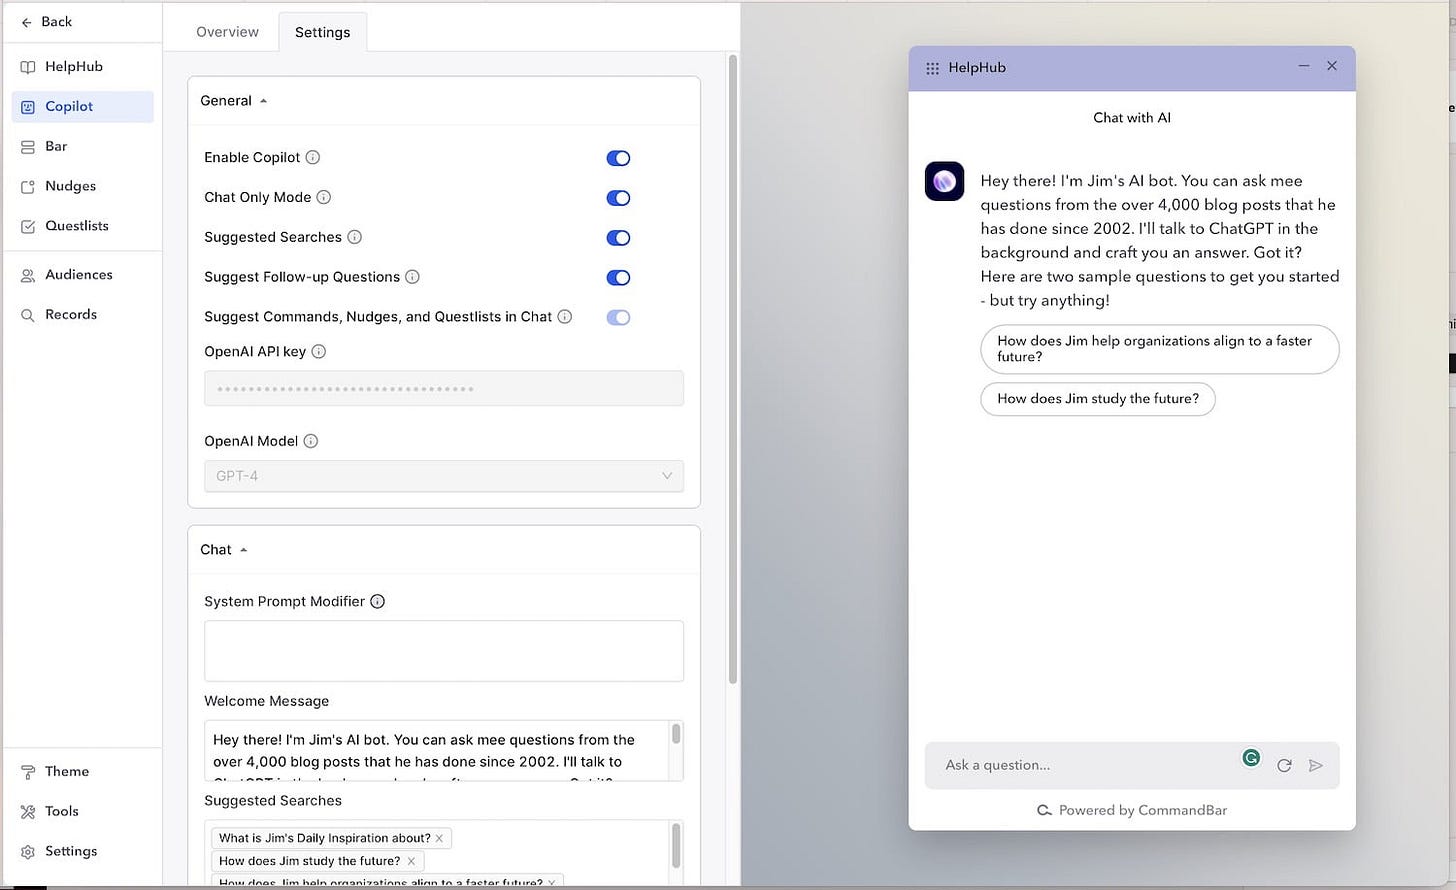Show info for OpenAI API key
The height and width of the screenshot is (890, 1456).
pyautogui.click(x=319, y=352)
